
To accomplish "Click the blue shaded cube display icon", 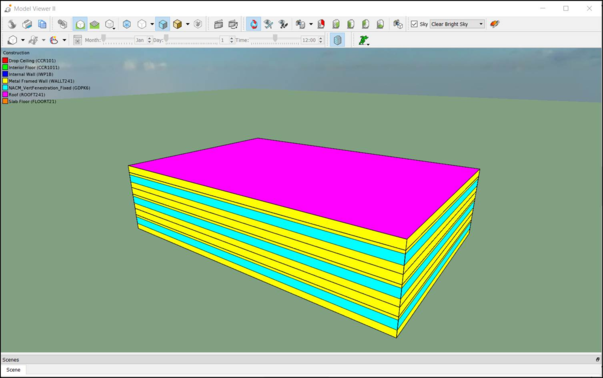I will pos(163,24).
